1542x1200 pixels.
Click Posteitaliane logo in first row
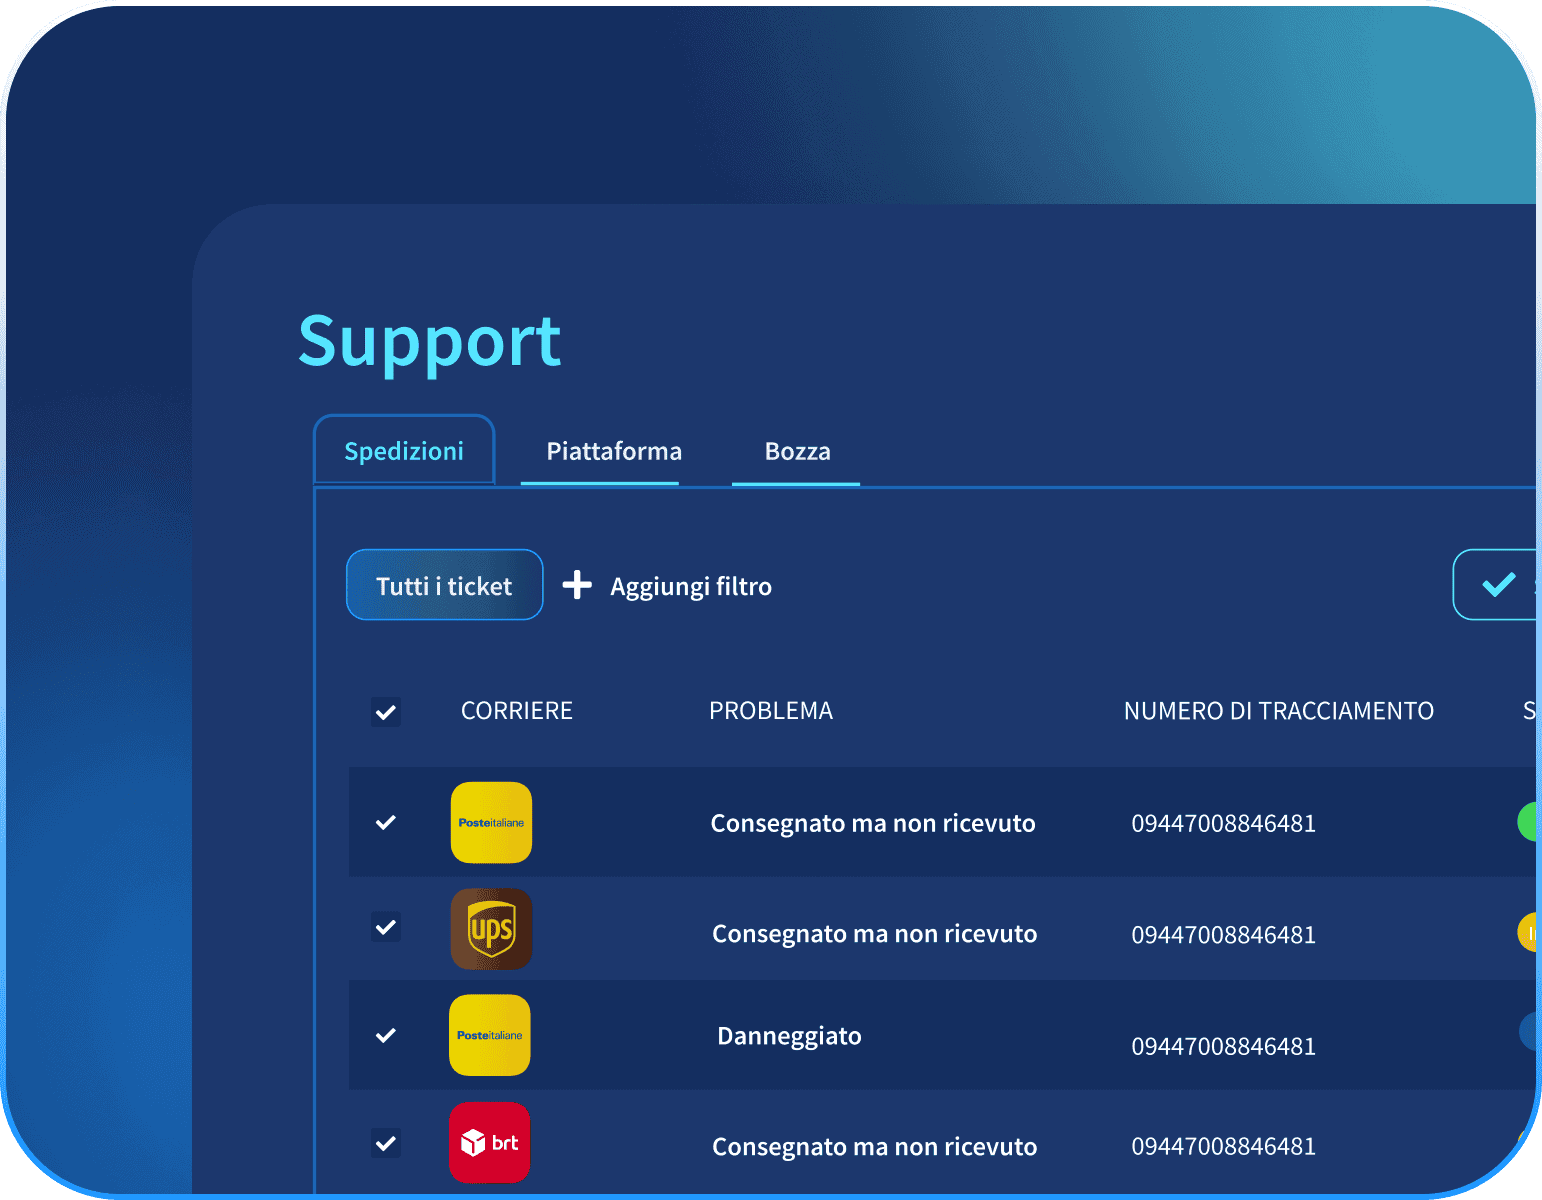tap(491, 822)
